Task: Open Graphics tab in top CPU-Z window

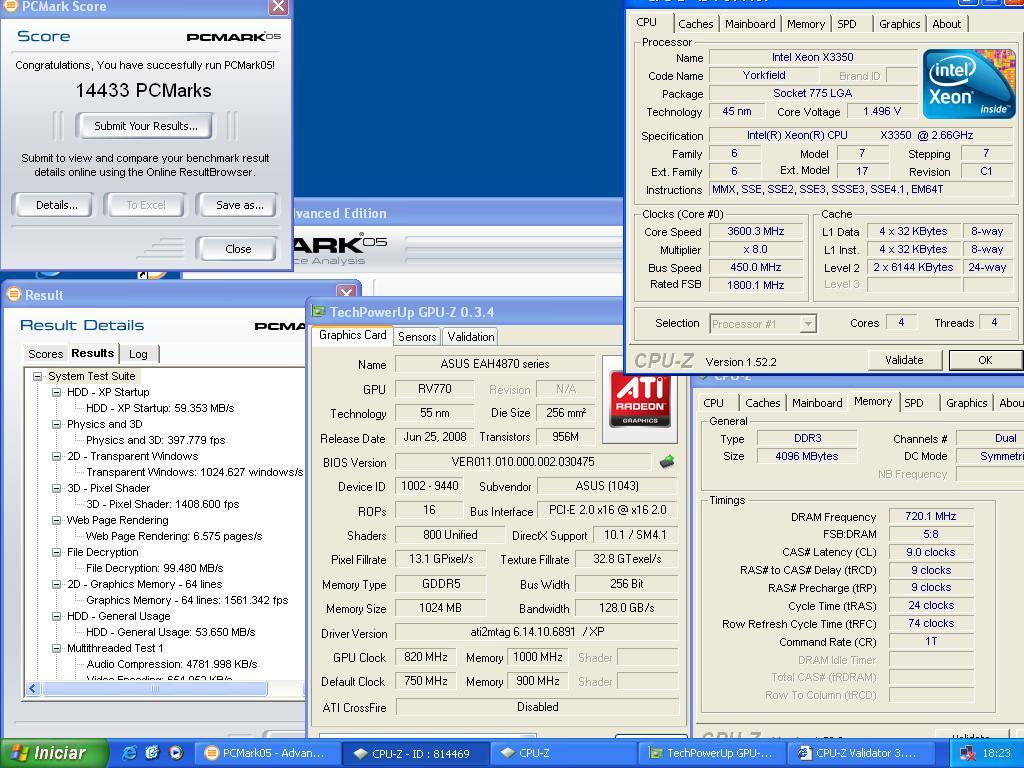Action: (x=899, y=24)
